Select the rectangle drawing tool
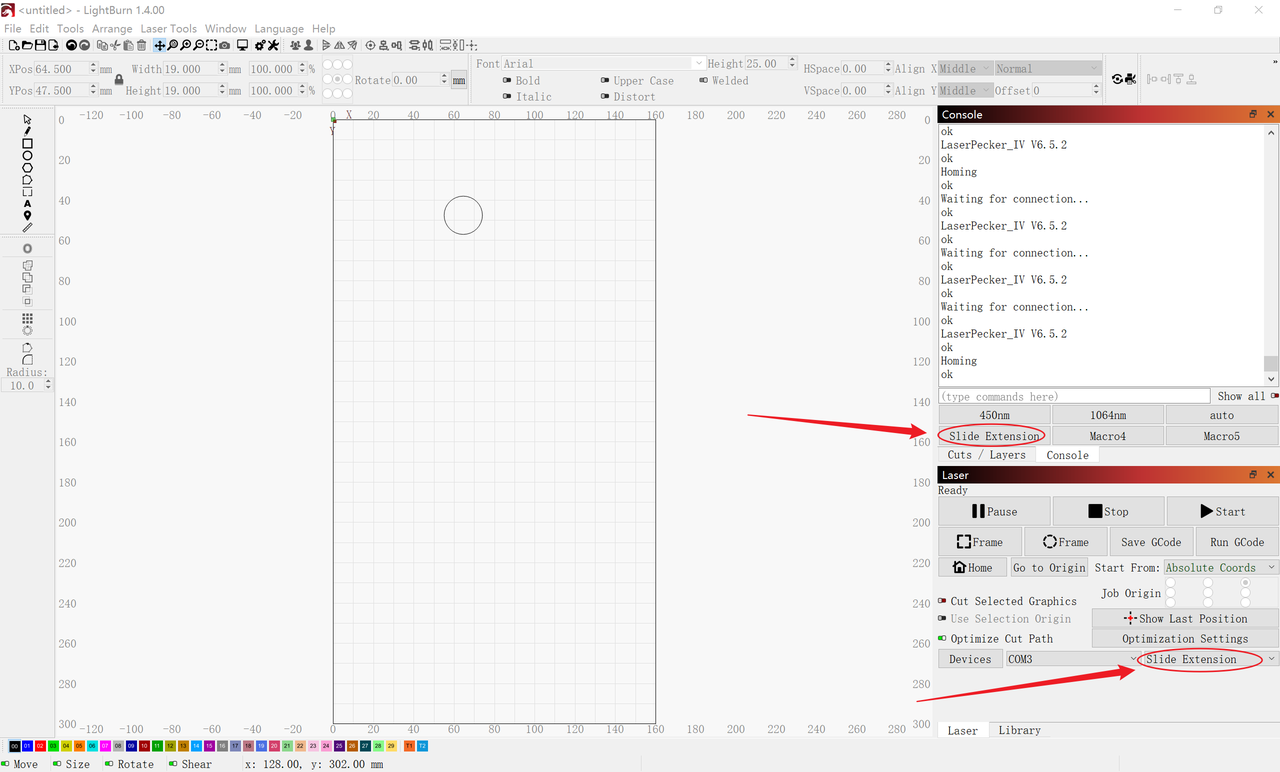 click(x=27, y=143)
